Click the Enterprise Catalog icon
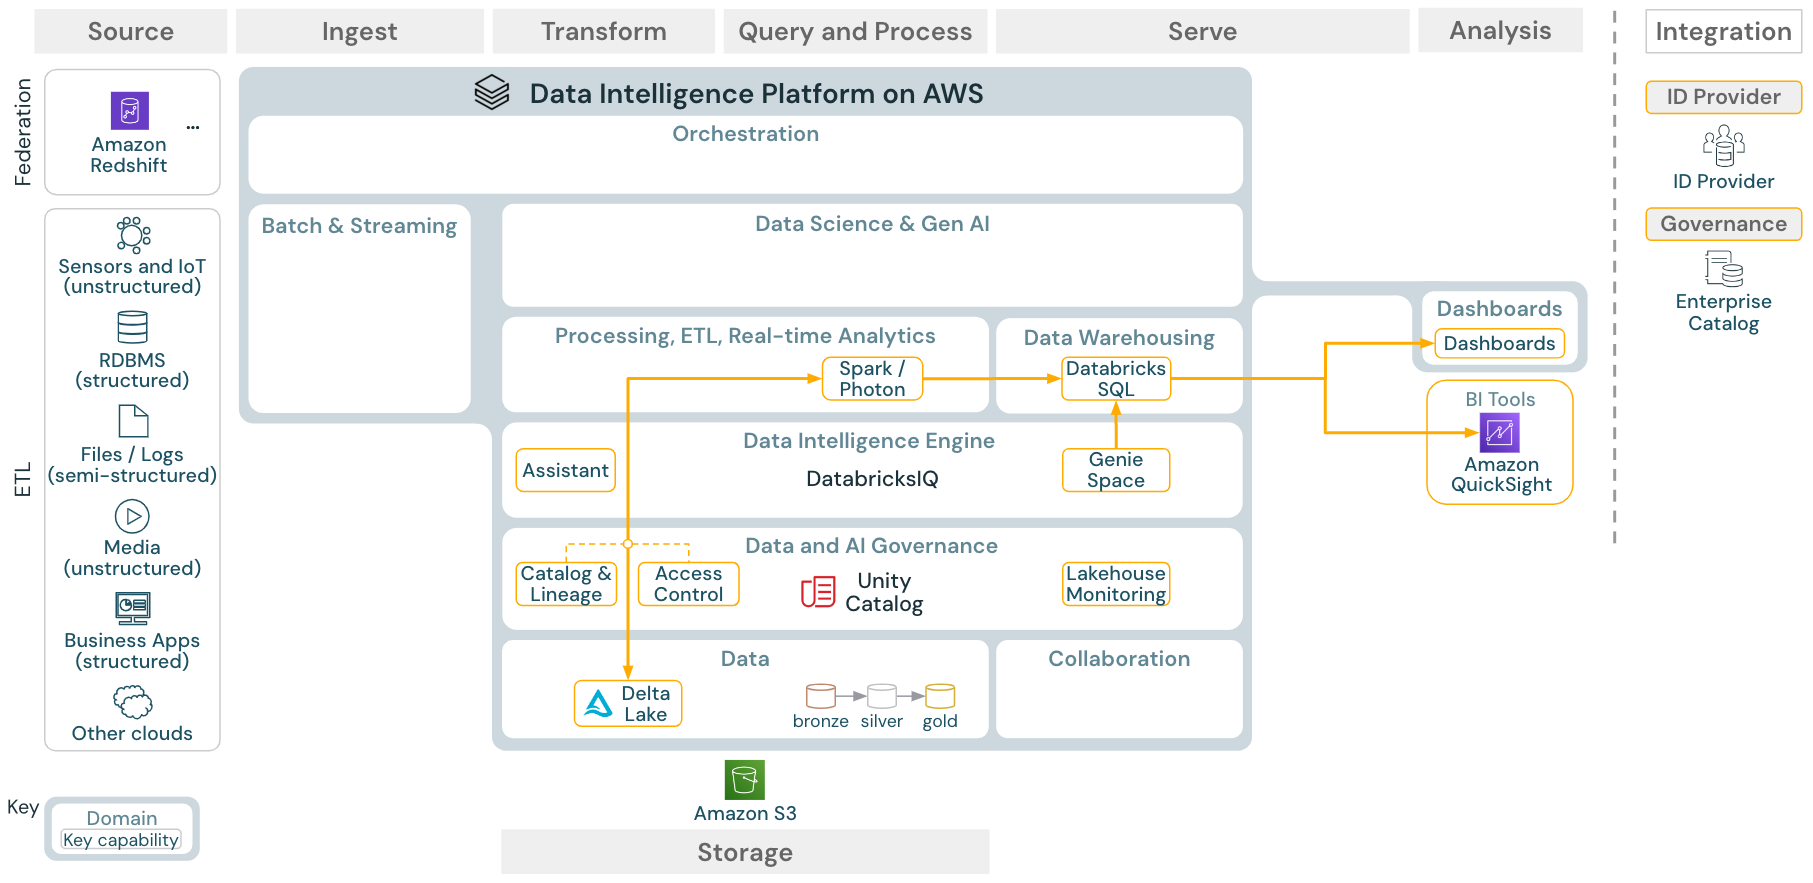 [1723, 269]
